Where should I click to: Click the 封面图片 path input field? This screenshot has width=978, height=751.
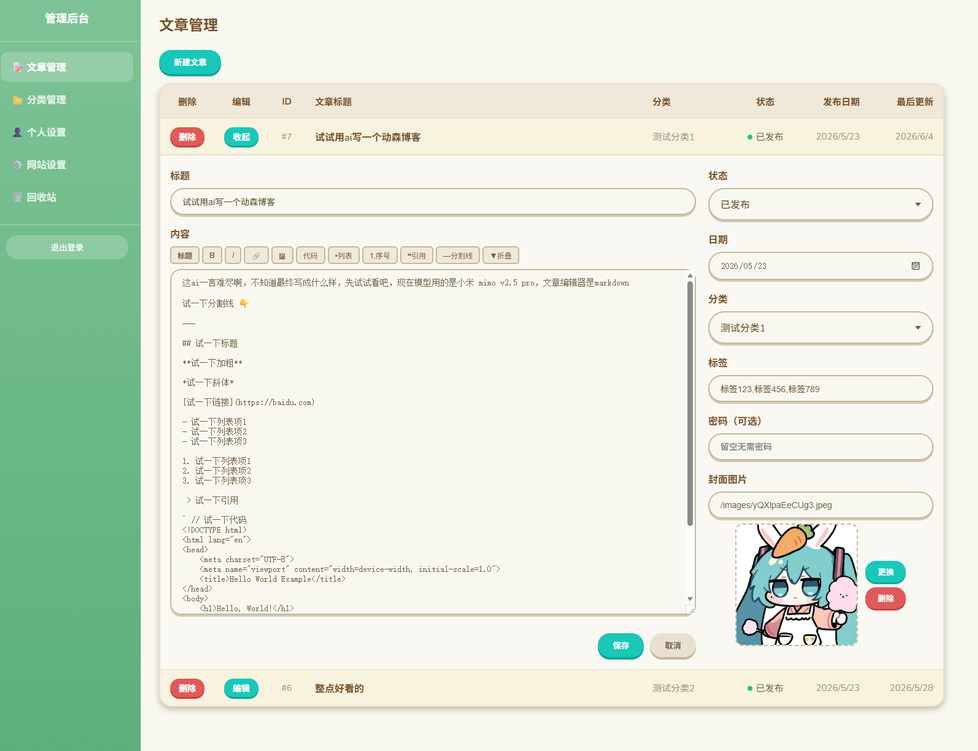tap(820, 505)
